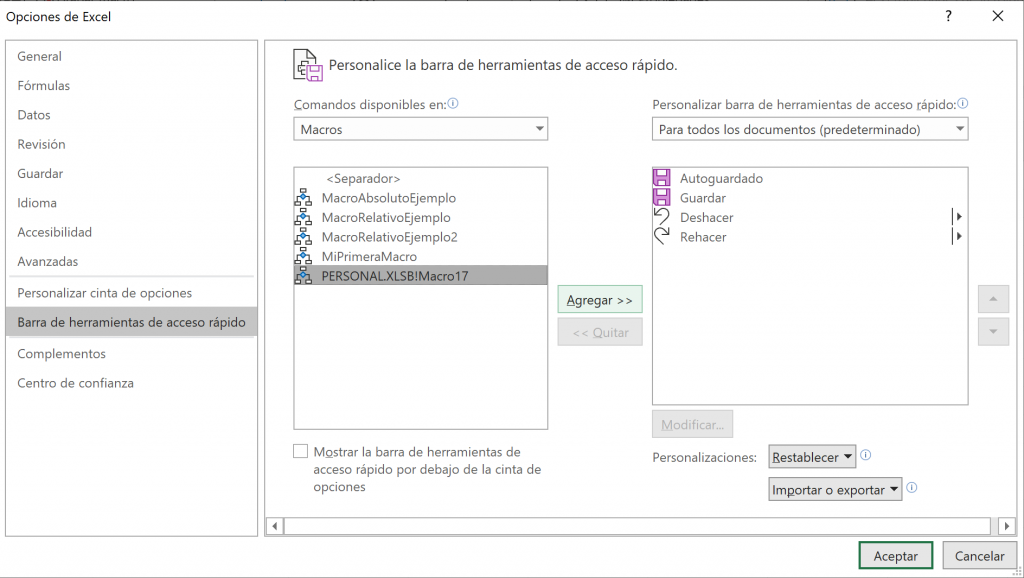Open Para todos los documentos dropdown

(810, 129)
